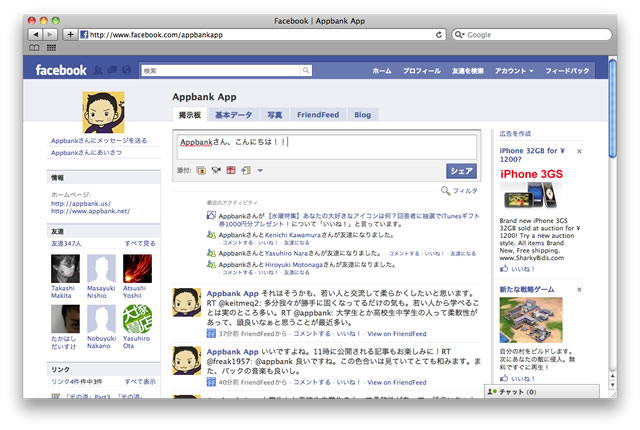The width and height of the screenshot is (640, 430).
Task: Attach a video using the camera icon
Action: click(x=216, y=171)
